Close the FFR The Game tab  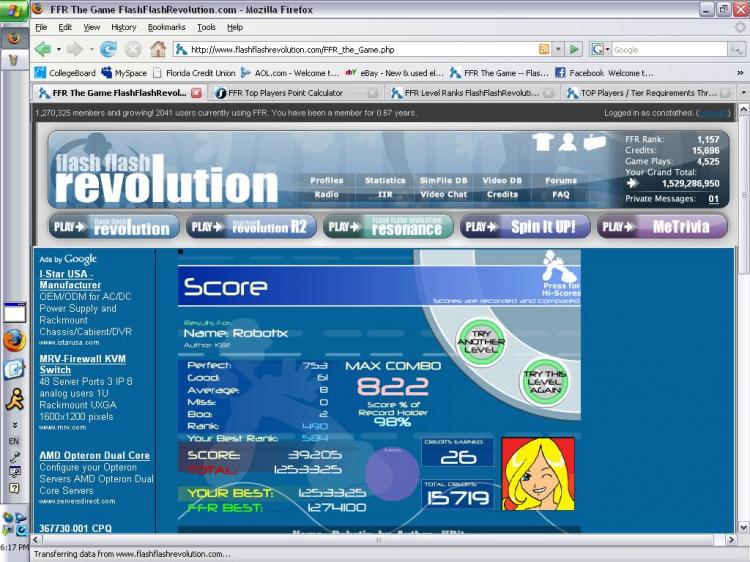click(x=196, y=93)
